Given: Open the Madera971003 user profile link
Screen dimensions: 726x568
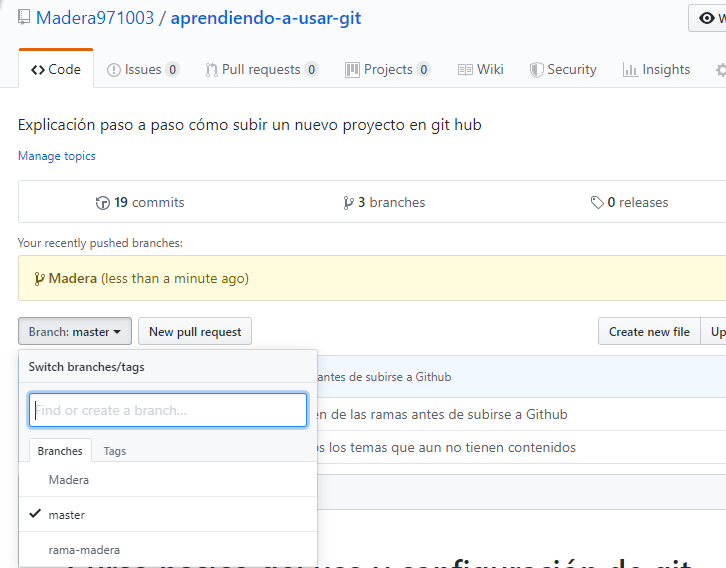Looking at the screenshot, I should click(95, 18).
